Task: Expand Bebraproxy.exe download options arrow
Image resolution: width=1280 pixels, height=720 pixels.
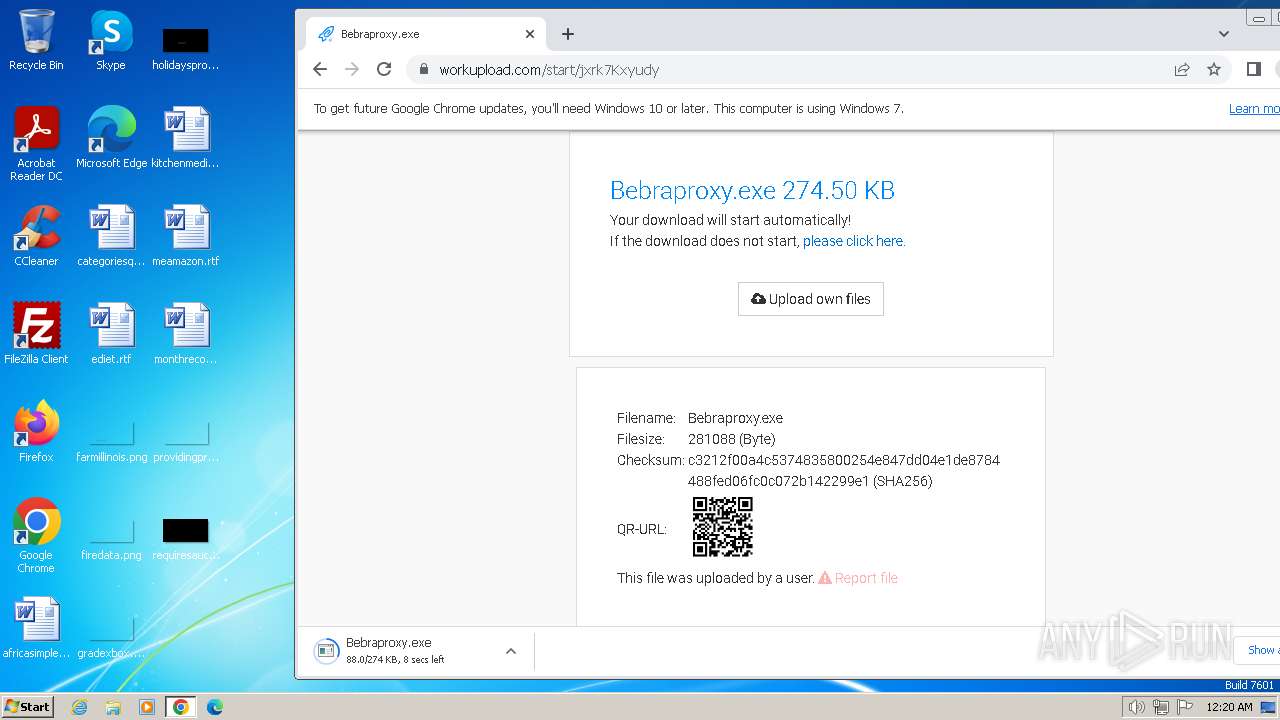Action: (x=511, y=651)
